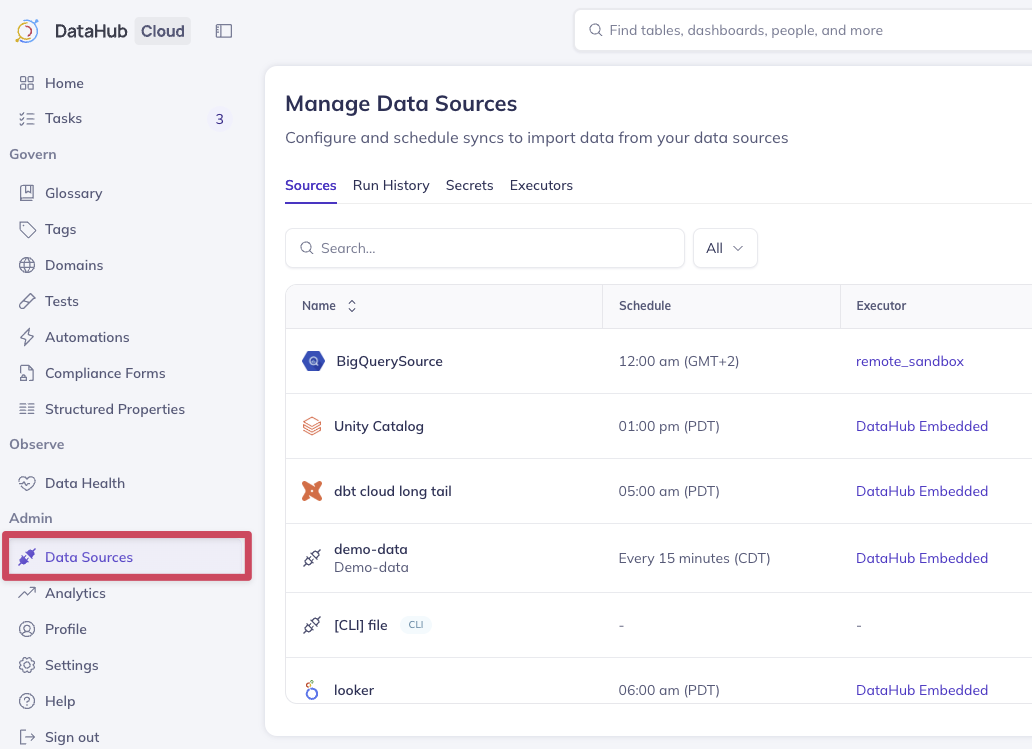Open Glossary in the sidebar
The image size is (1032, 749).
click(74, 193)
